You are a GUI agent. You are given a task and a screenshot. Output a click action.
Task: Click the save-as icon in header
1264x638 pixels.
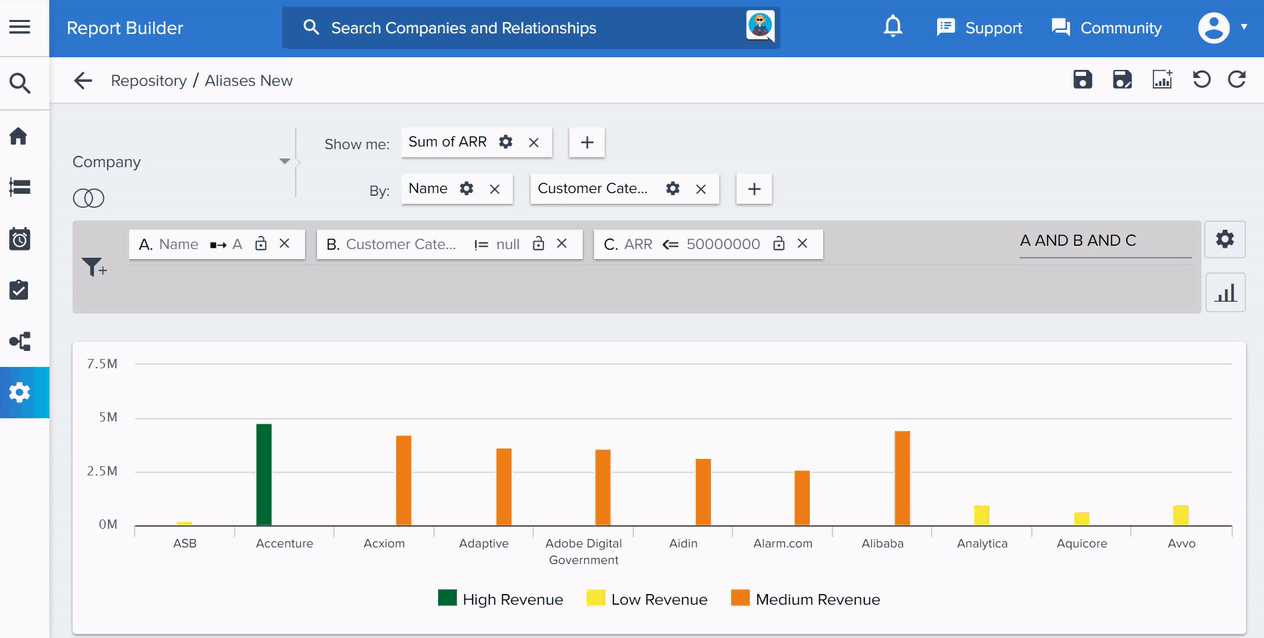click(x=1122, y=80)
